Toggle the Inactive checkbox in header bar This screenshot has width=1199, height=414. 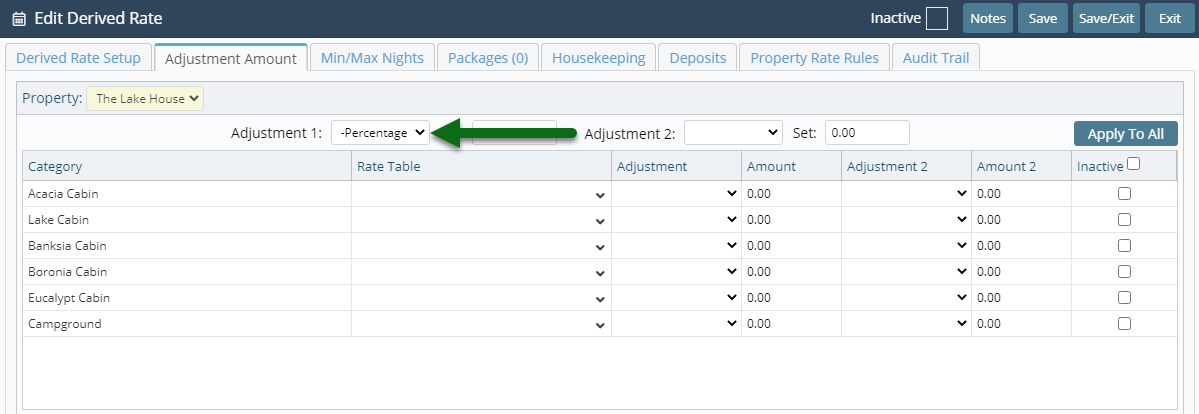(937, 18)
